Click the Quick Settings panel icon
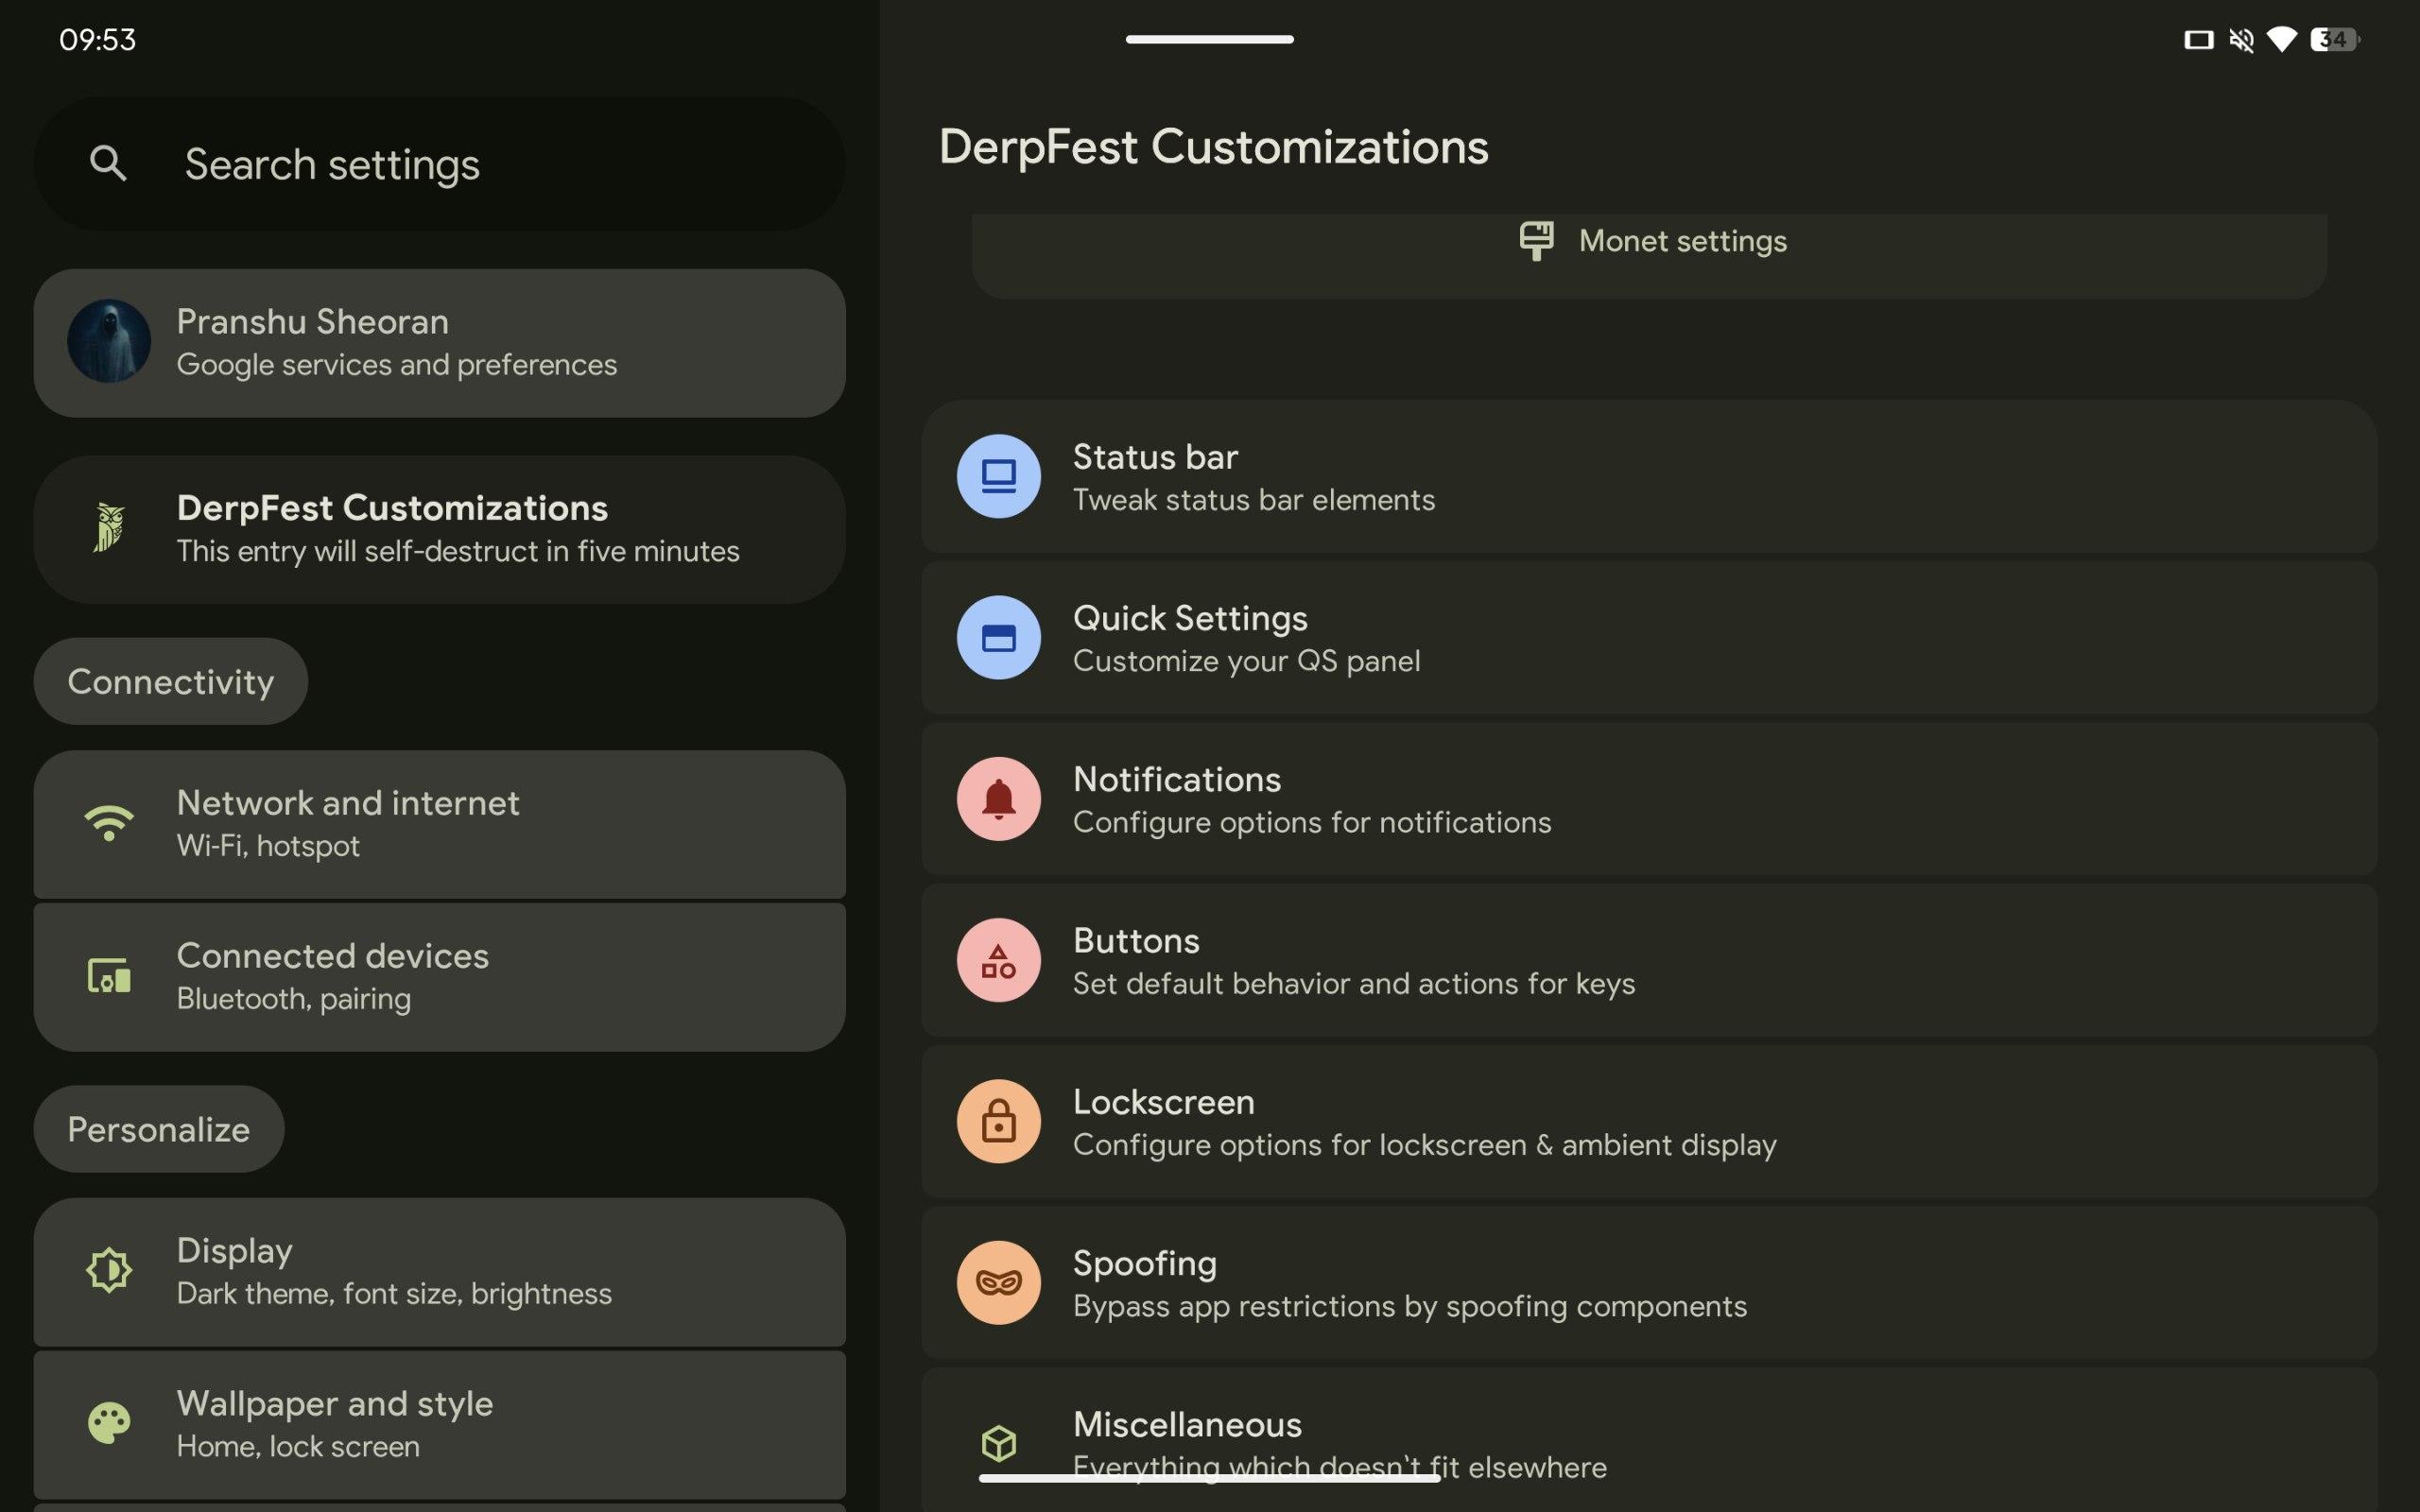 point(998,637)
